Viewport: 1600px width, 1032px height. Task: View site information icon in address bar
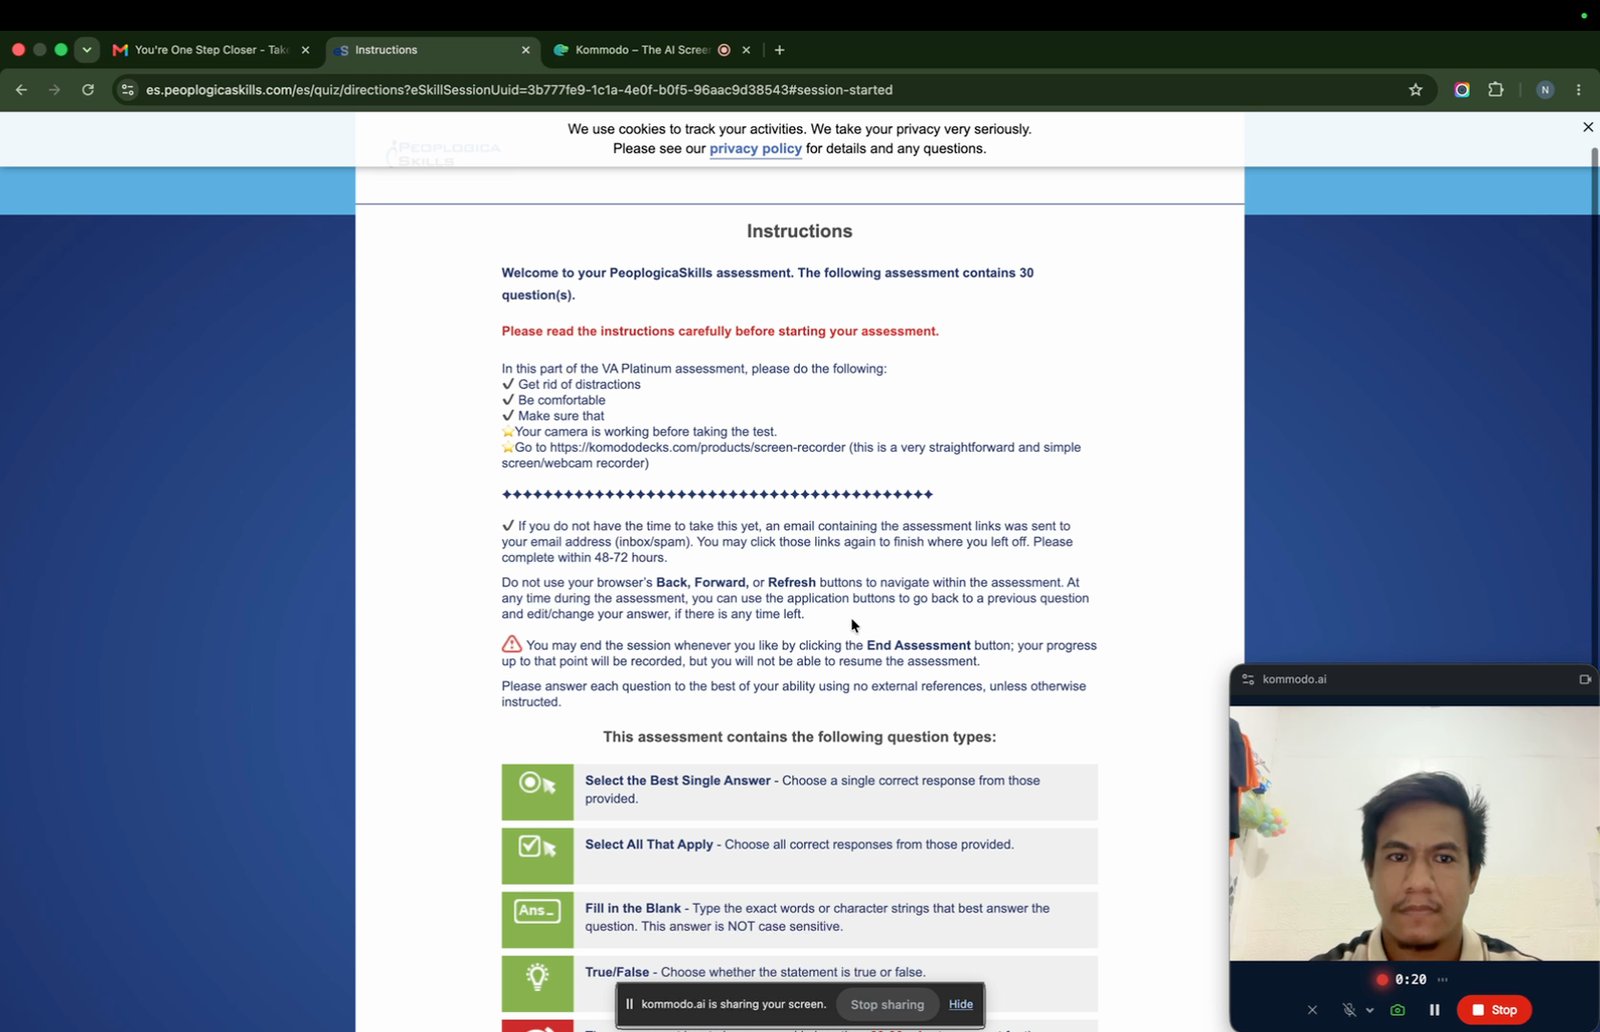point(127,90)
